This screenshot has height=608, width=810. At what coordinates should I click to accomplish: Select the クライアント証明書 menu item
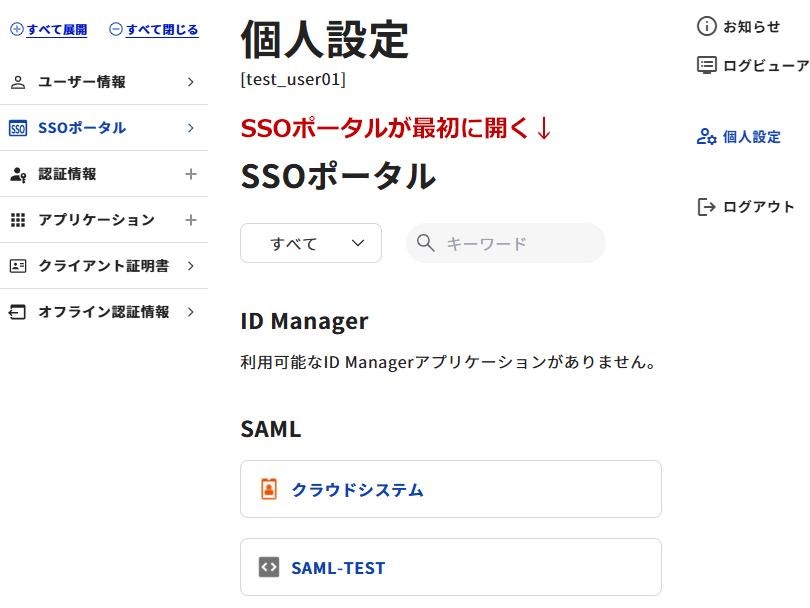tap(104, 266)
